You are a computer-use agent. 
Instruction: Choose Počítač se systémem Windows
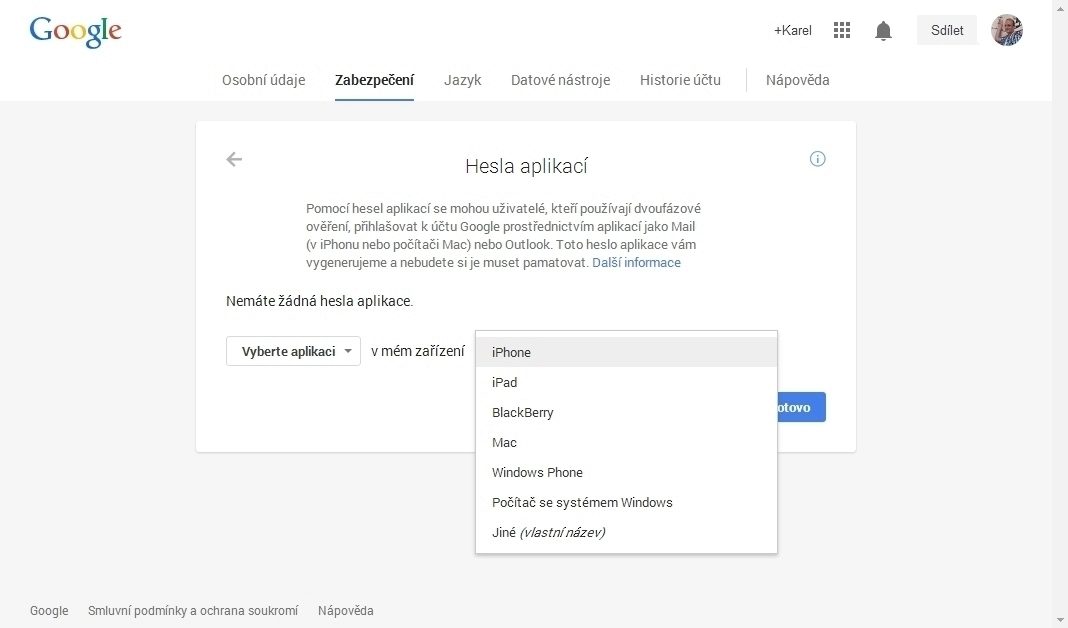(x=626, y=502)
